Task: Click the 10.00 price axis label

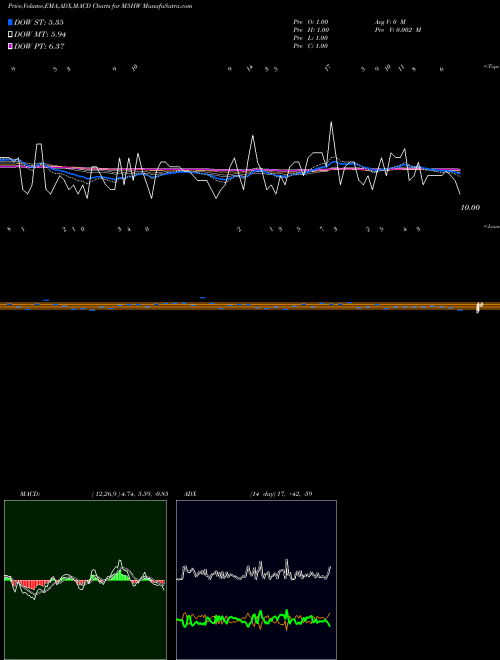Action: 470,208
